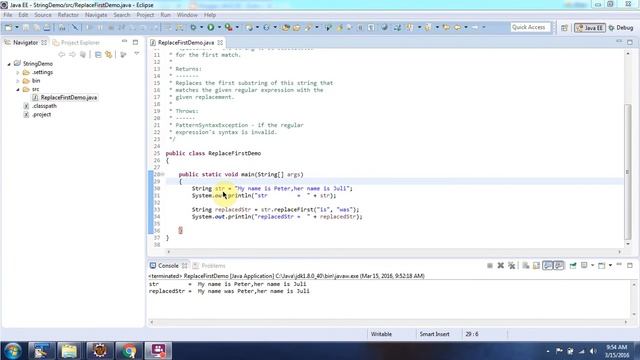Toggle Link with Editor in Navigator
This screenshot has width=640, height=360.
pyautogui.click(x=109, y=54)
